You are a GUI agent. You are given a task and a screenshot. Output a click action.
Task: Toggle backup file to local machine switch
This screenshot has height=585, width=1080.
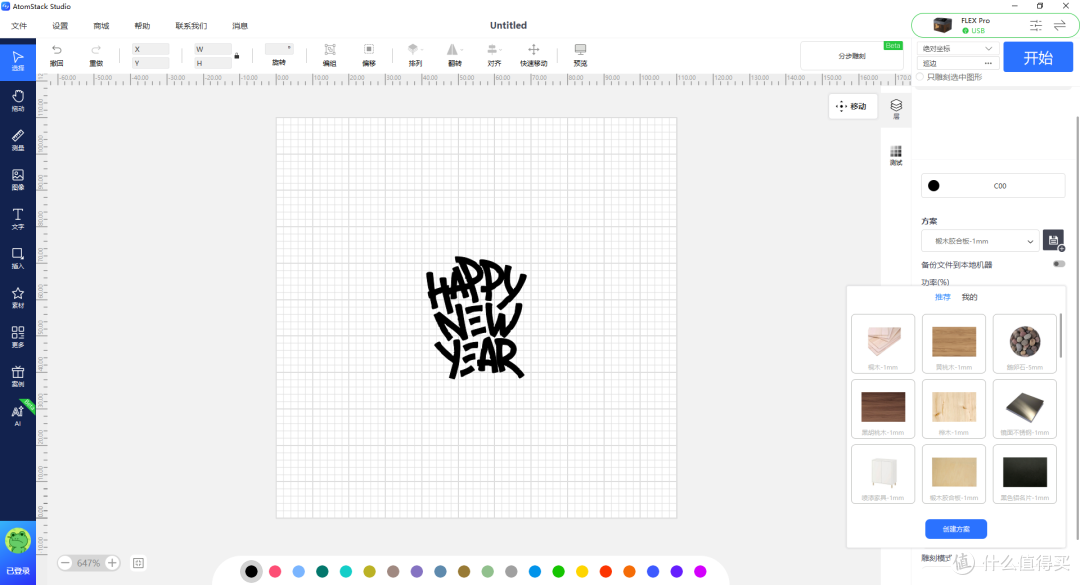[1059, 264]
